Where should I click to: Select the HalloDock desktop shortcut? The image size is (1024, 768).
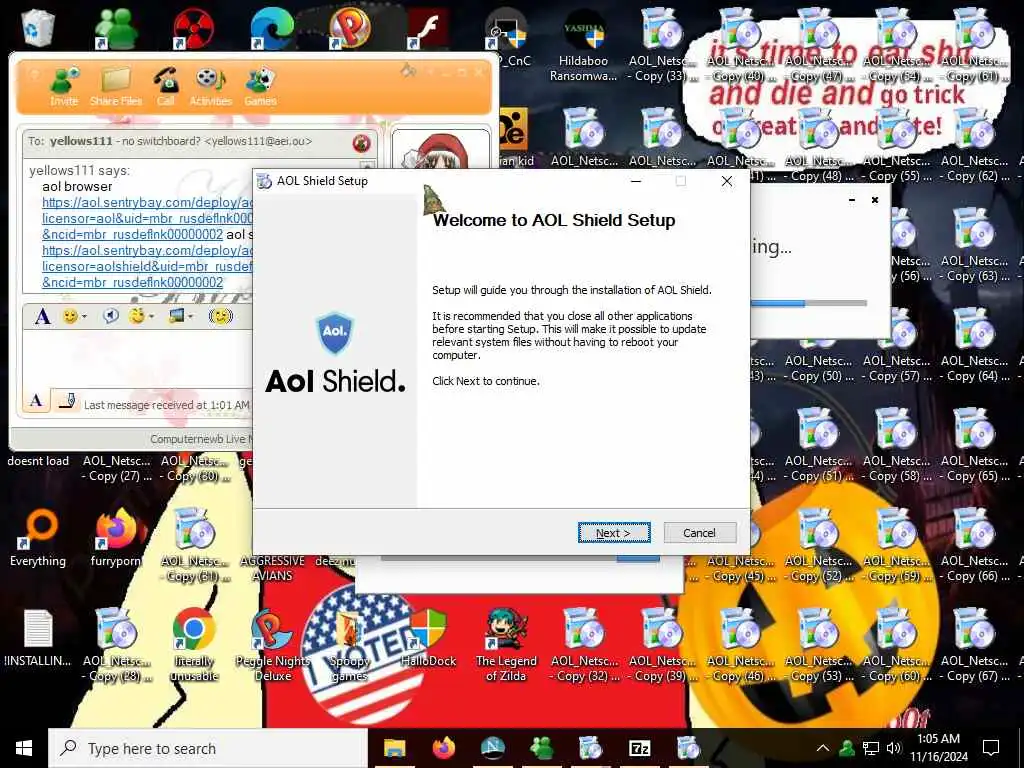click(x=428, y=637)
